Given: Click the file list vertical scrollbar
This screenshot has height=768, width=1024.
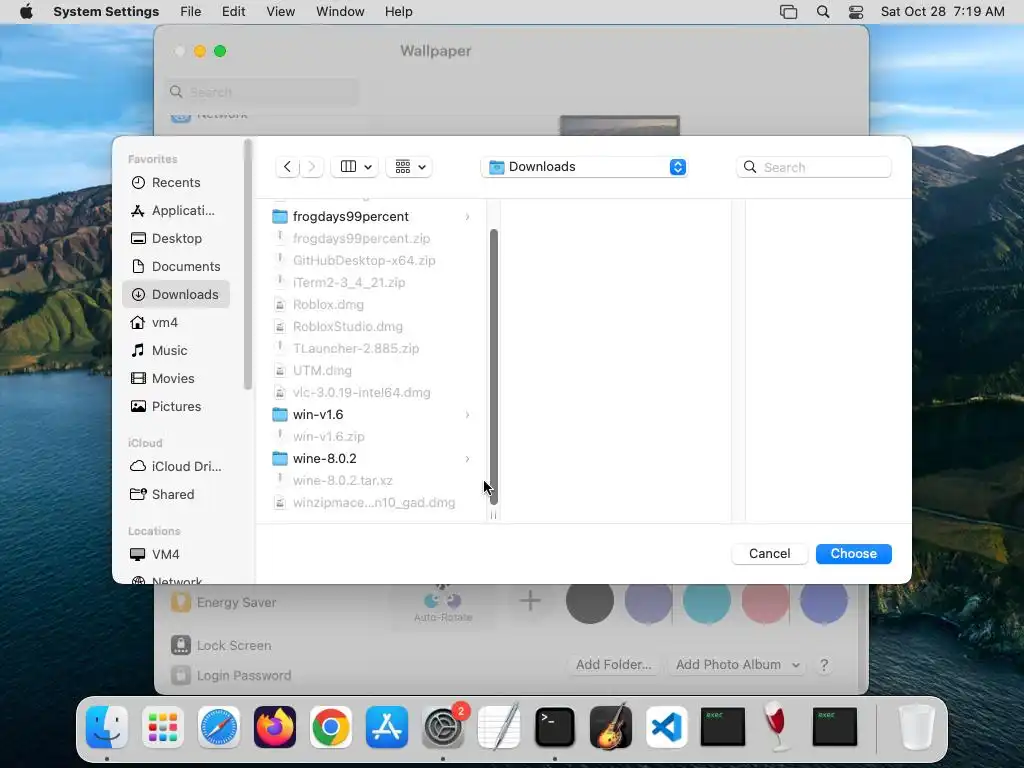Looking at the screenshot, I should pos(494,367).
